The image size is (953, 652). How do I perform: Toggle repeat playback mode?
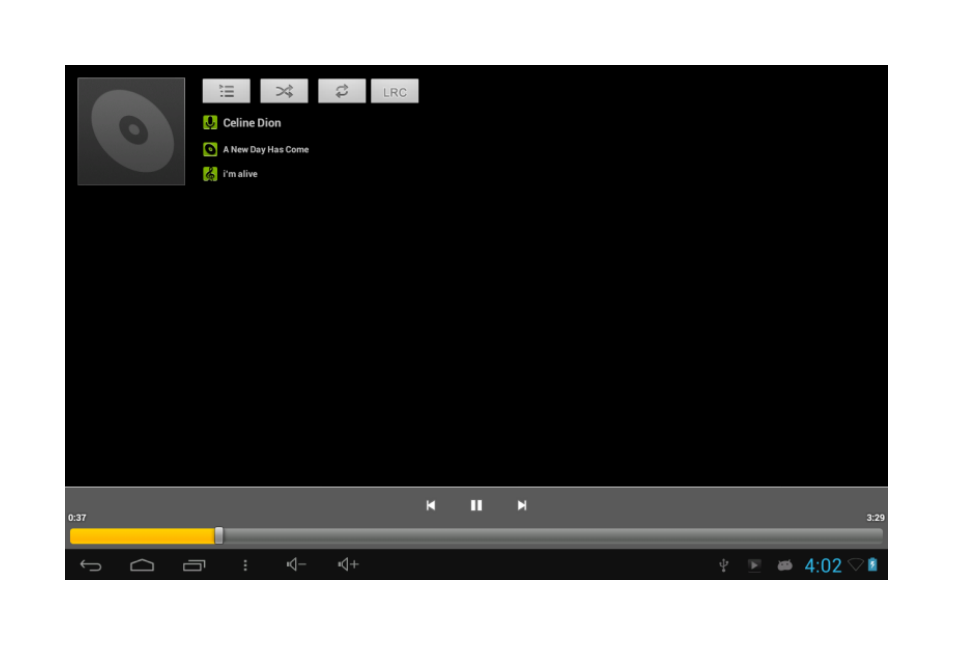[342, 91]
